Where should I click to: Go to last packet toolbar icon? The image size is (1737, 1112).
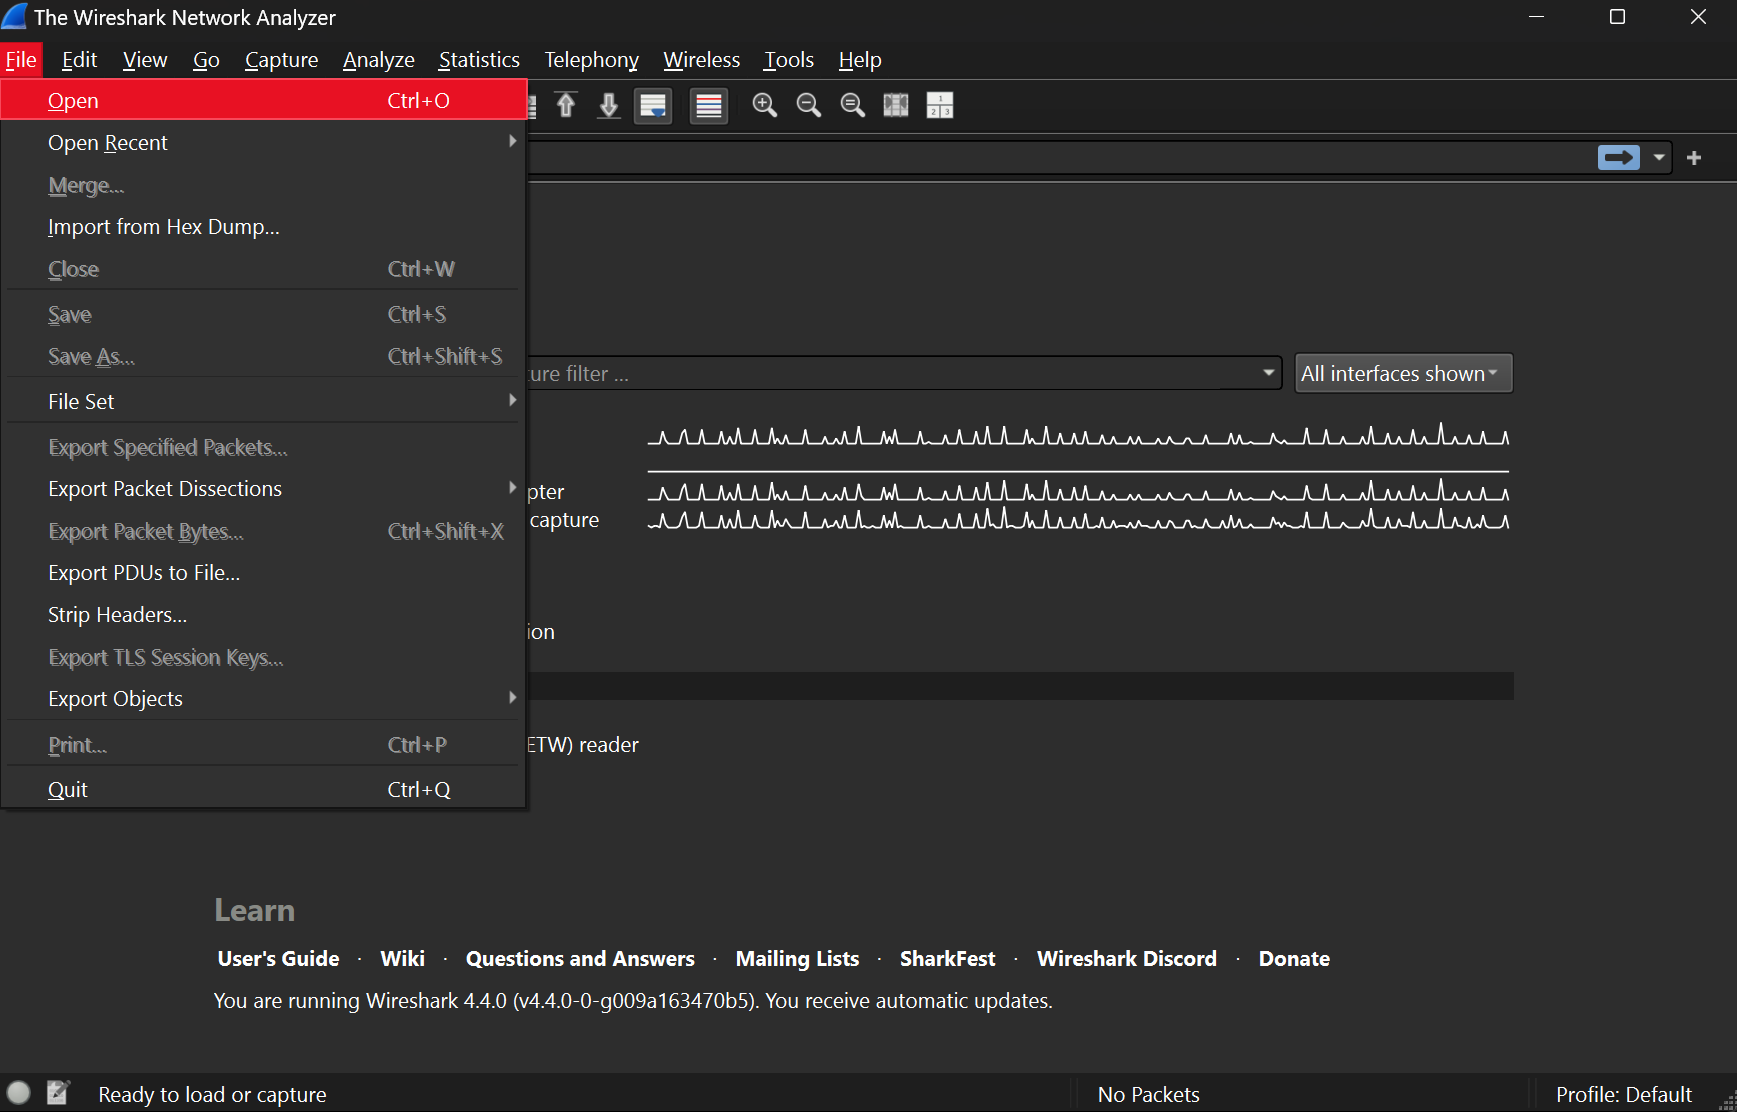[x=609, y=105]
